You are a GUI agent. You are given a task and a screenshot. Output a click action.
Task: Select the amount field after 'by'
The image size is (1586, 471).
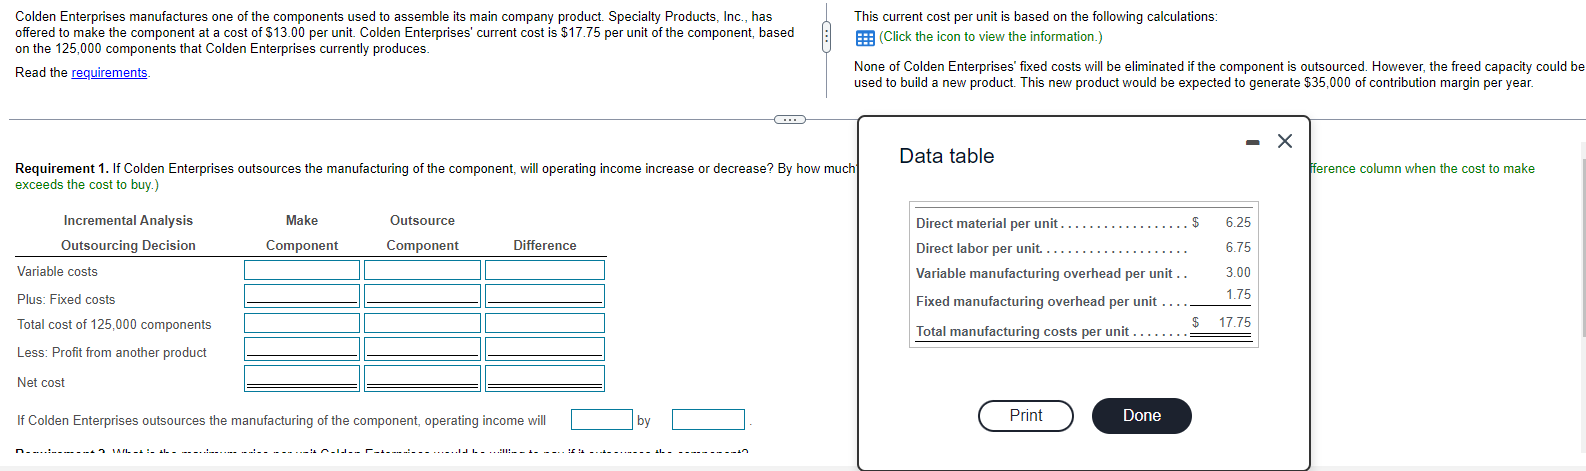[708, 420]
